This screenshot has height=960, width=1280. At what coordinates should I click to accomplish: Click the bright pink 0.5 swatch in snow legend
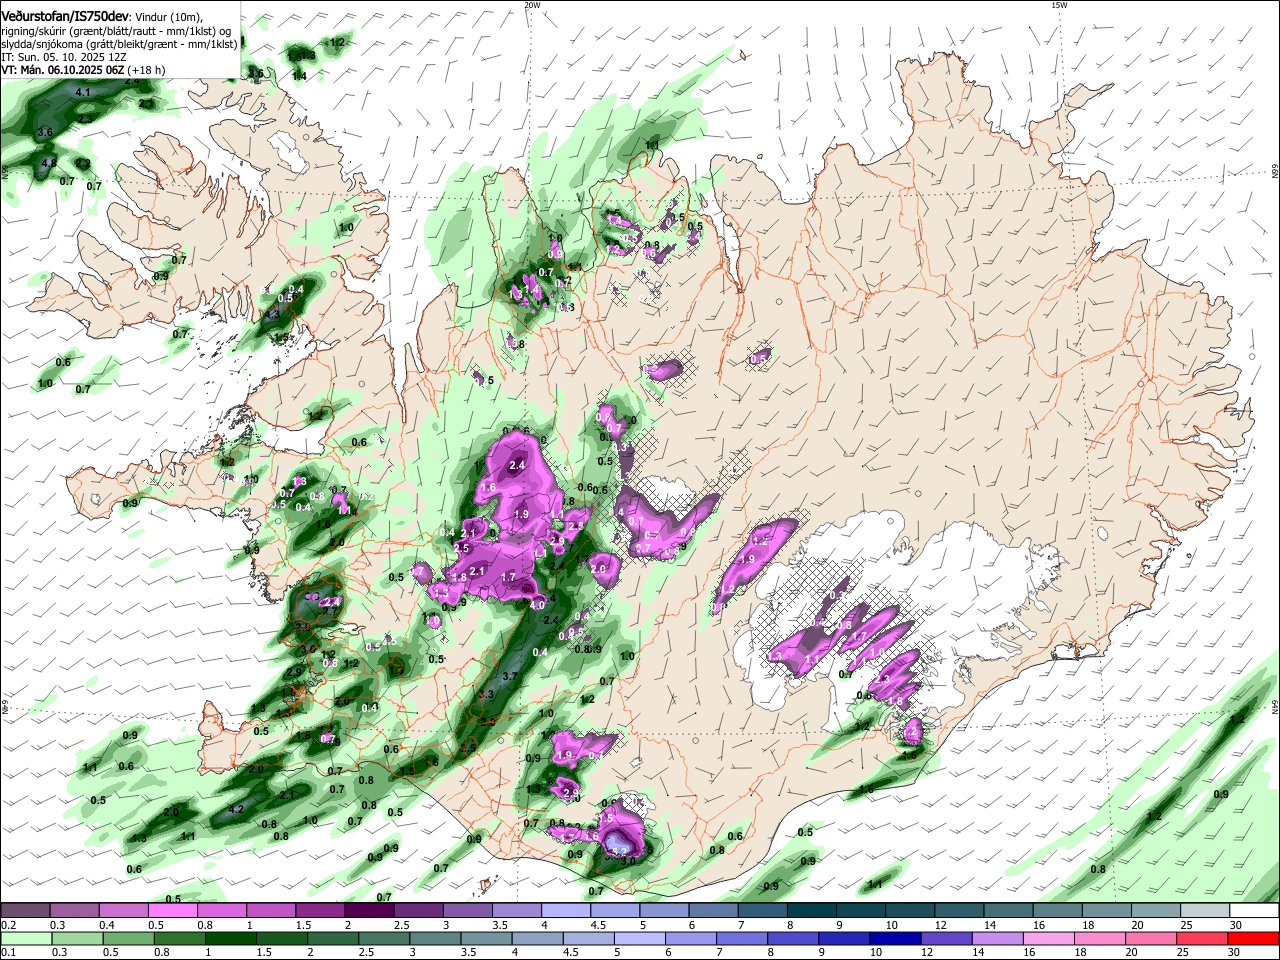click(172, 911)
